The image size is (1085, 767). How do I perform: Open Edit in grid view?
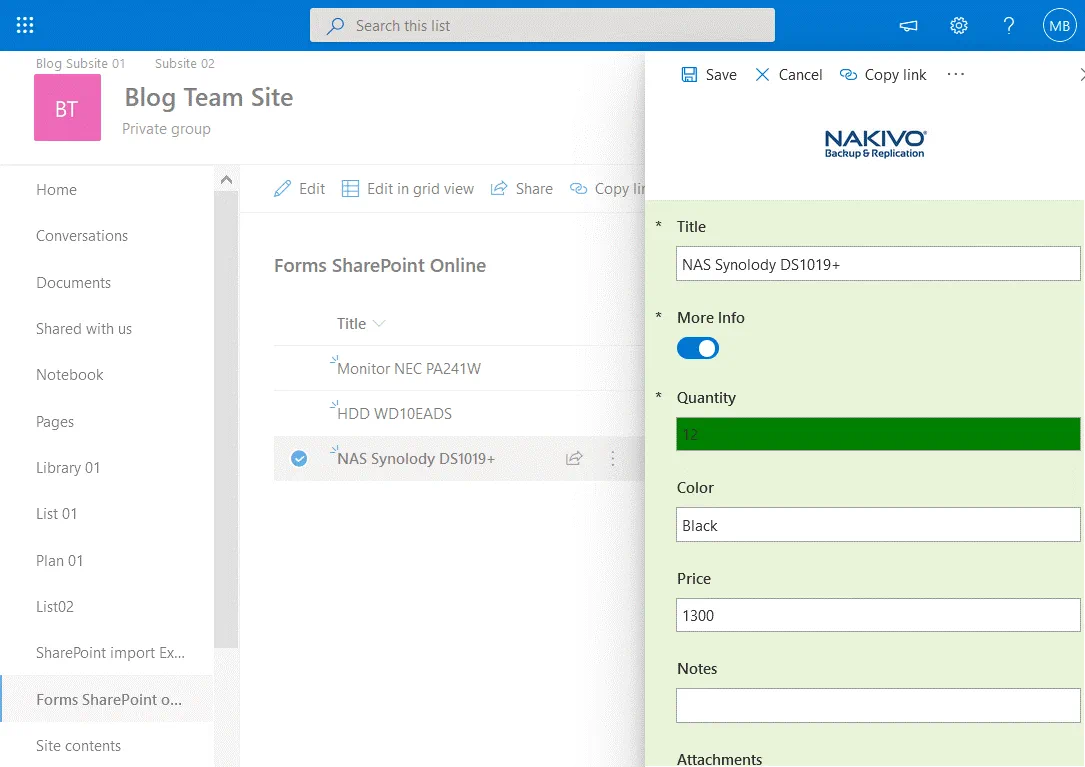click(408, 189)
